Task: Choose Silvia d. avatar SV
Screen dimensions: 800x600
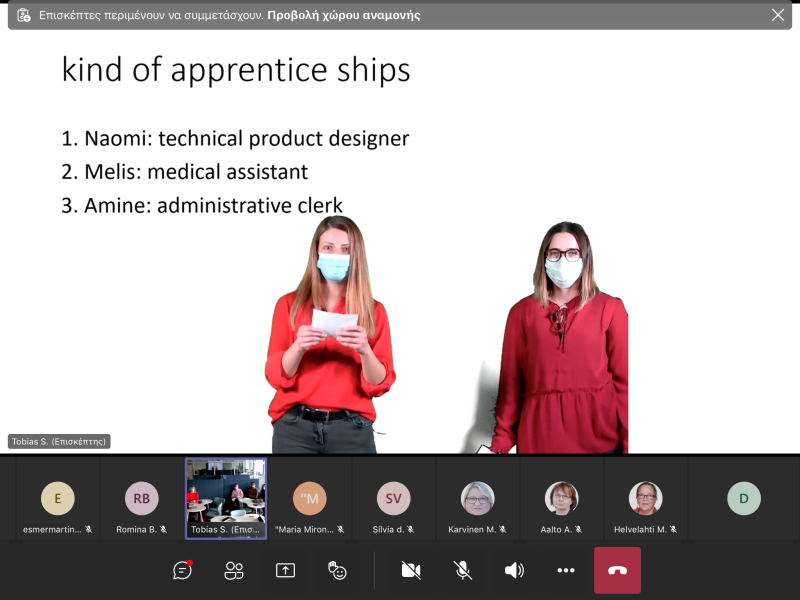Action: 394,498
